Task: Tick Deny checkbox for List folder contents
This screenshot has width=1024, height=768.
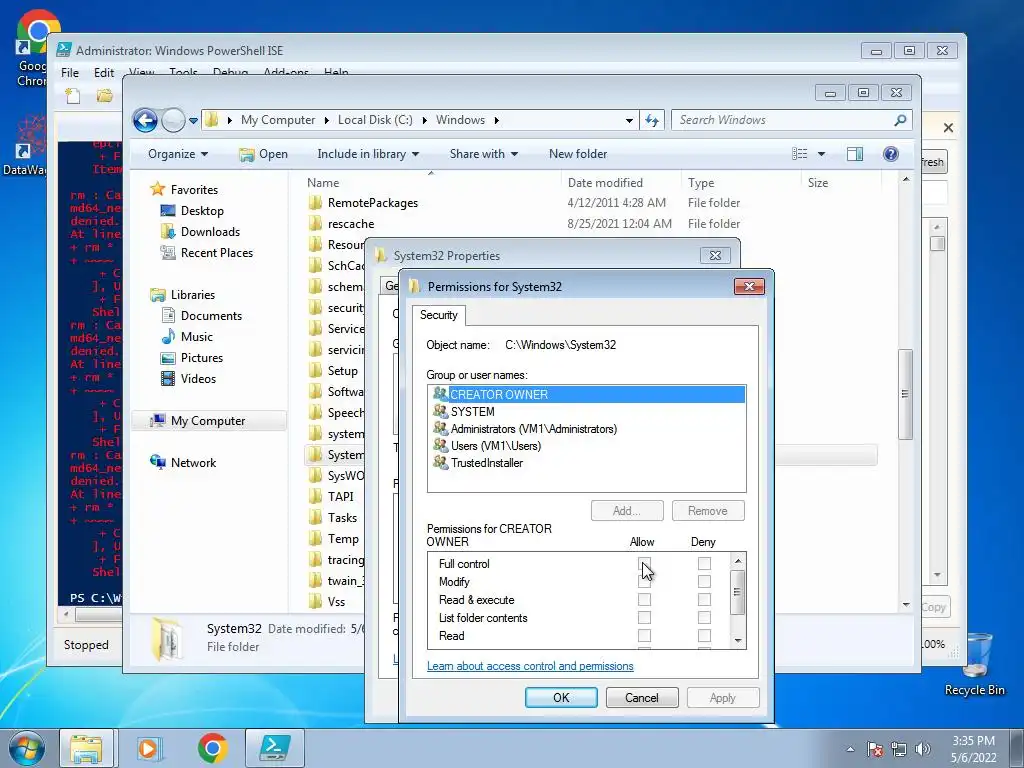Action: 704,617
